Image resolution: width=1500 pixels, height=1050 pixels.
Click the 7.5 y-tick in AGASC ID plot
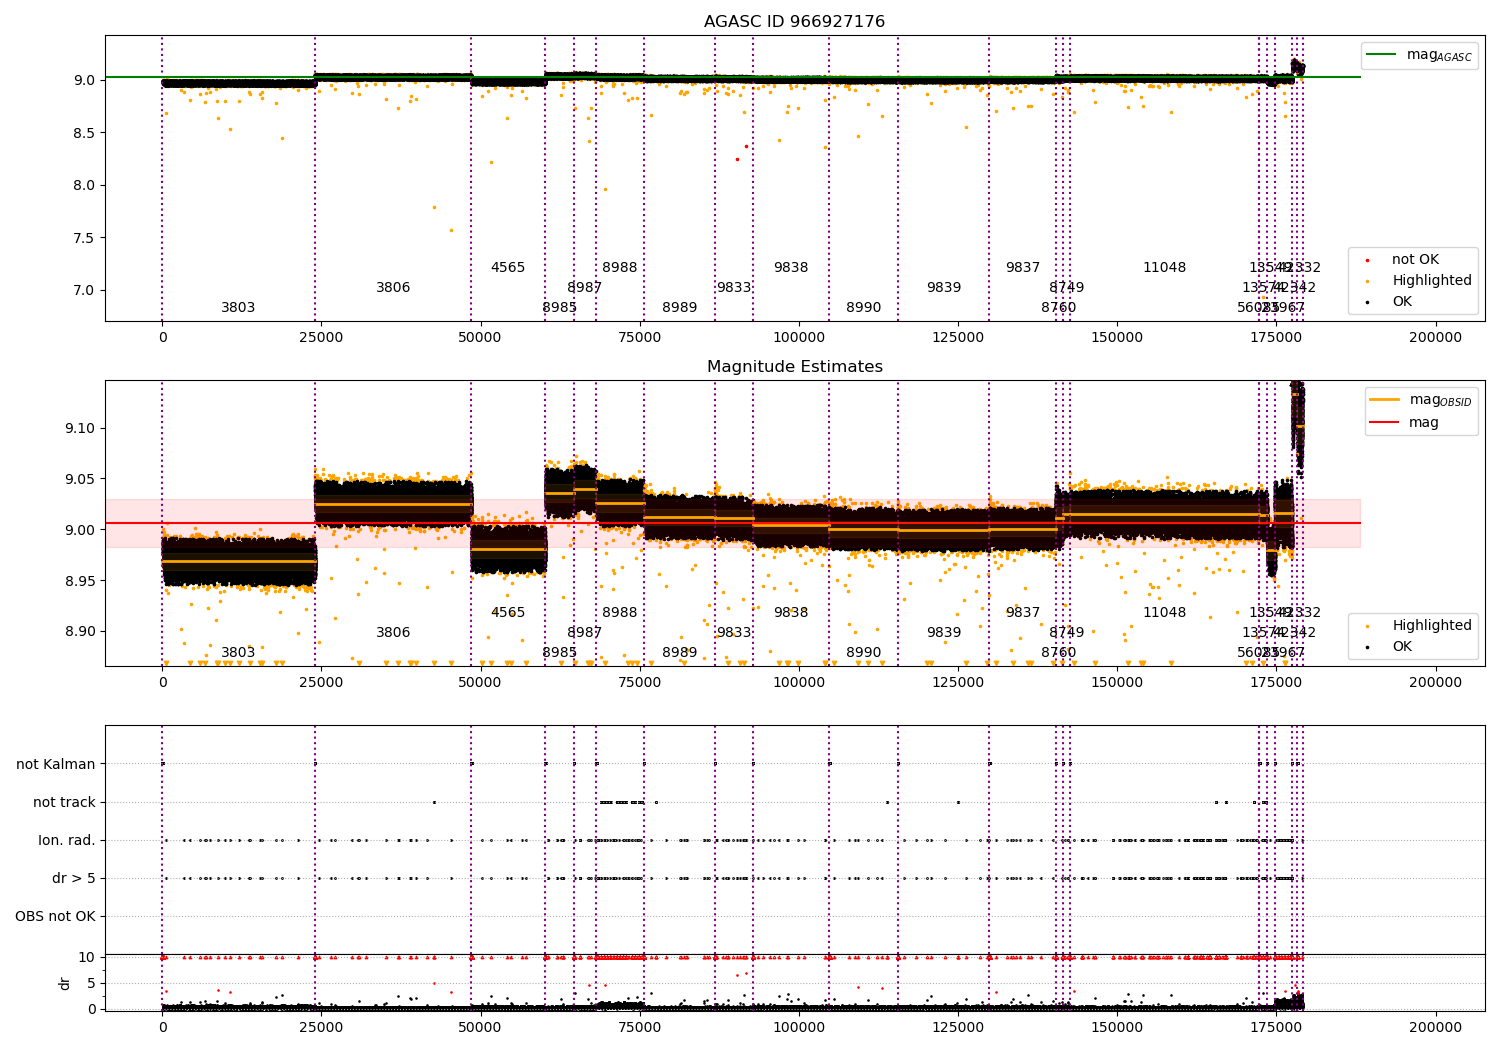[84, 238]
